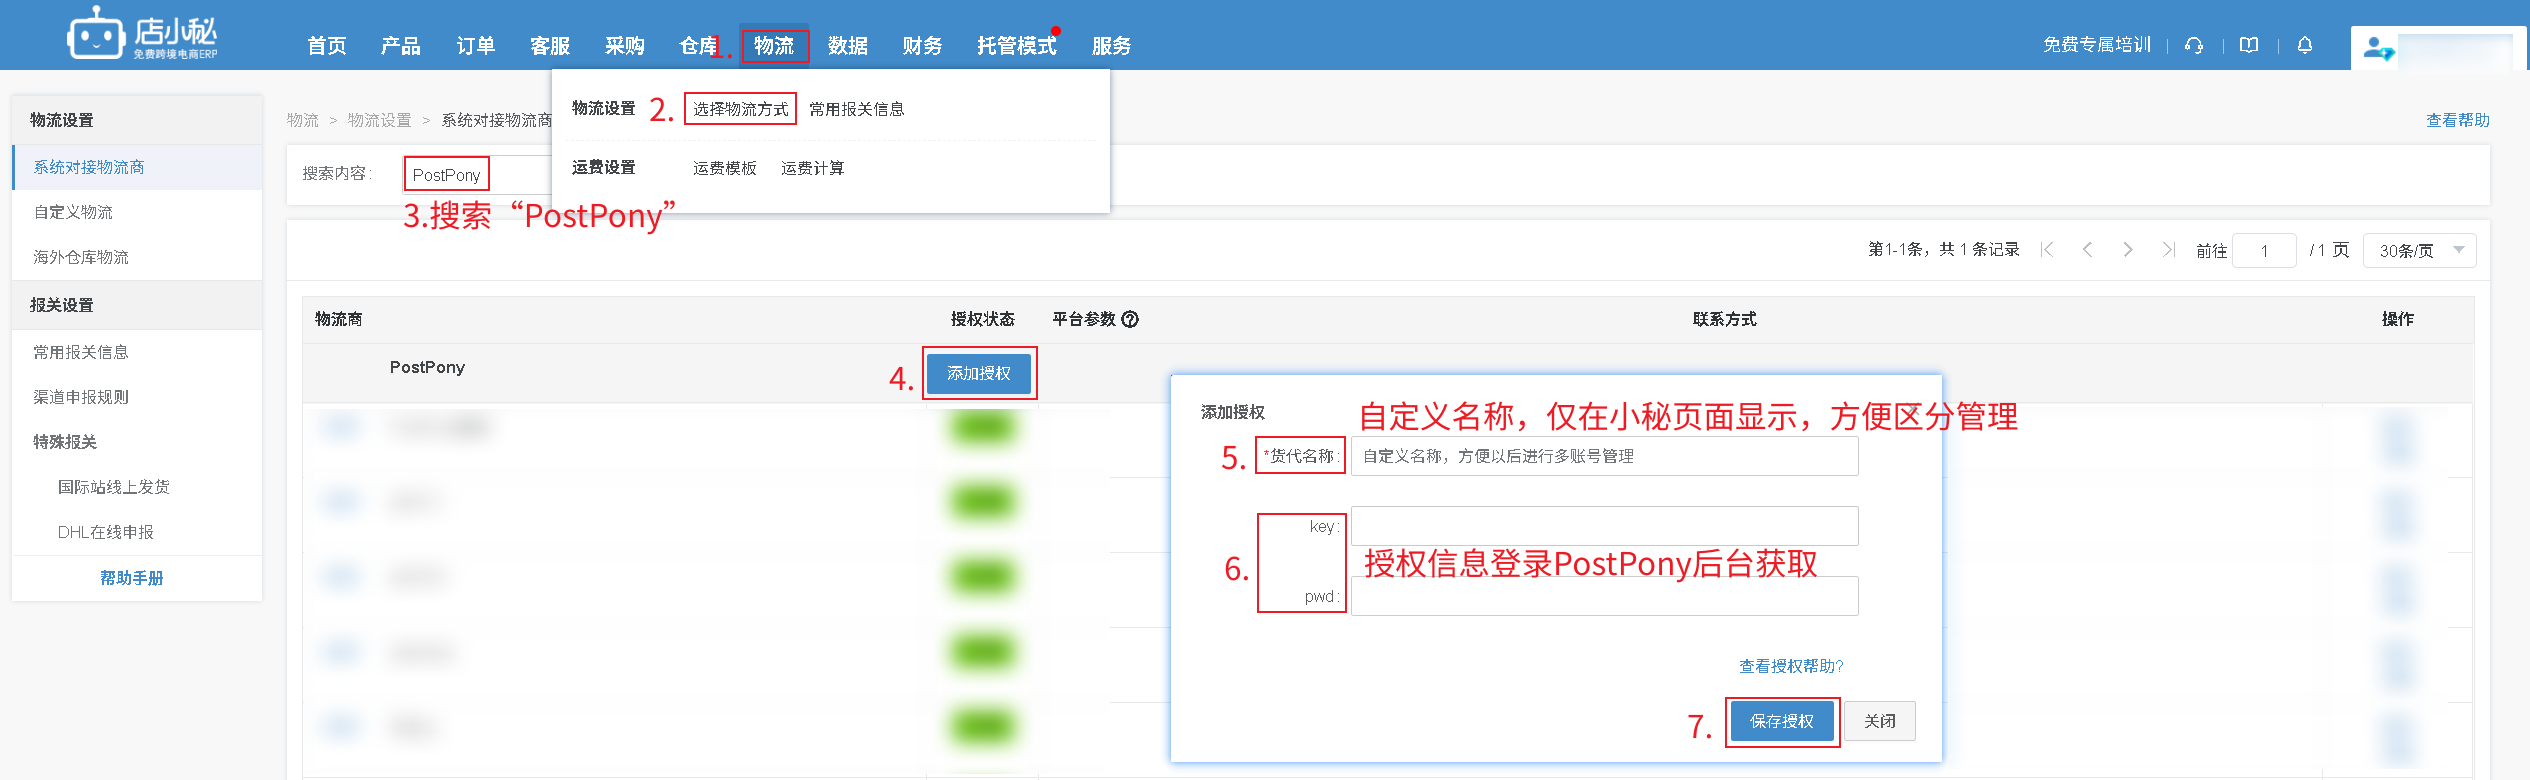The height and width of the screenshot is (780, 2530).
Task: Open the 查看授权帮助? link
Action: tap(1790, 666)
